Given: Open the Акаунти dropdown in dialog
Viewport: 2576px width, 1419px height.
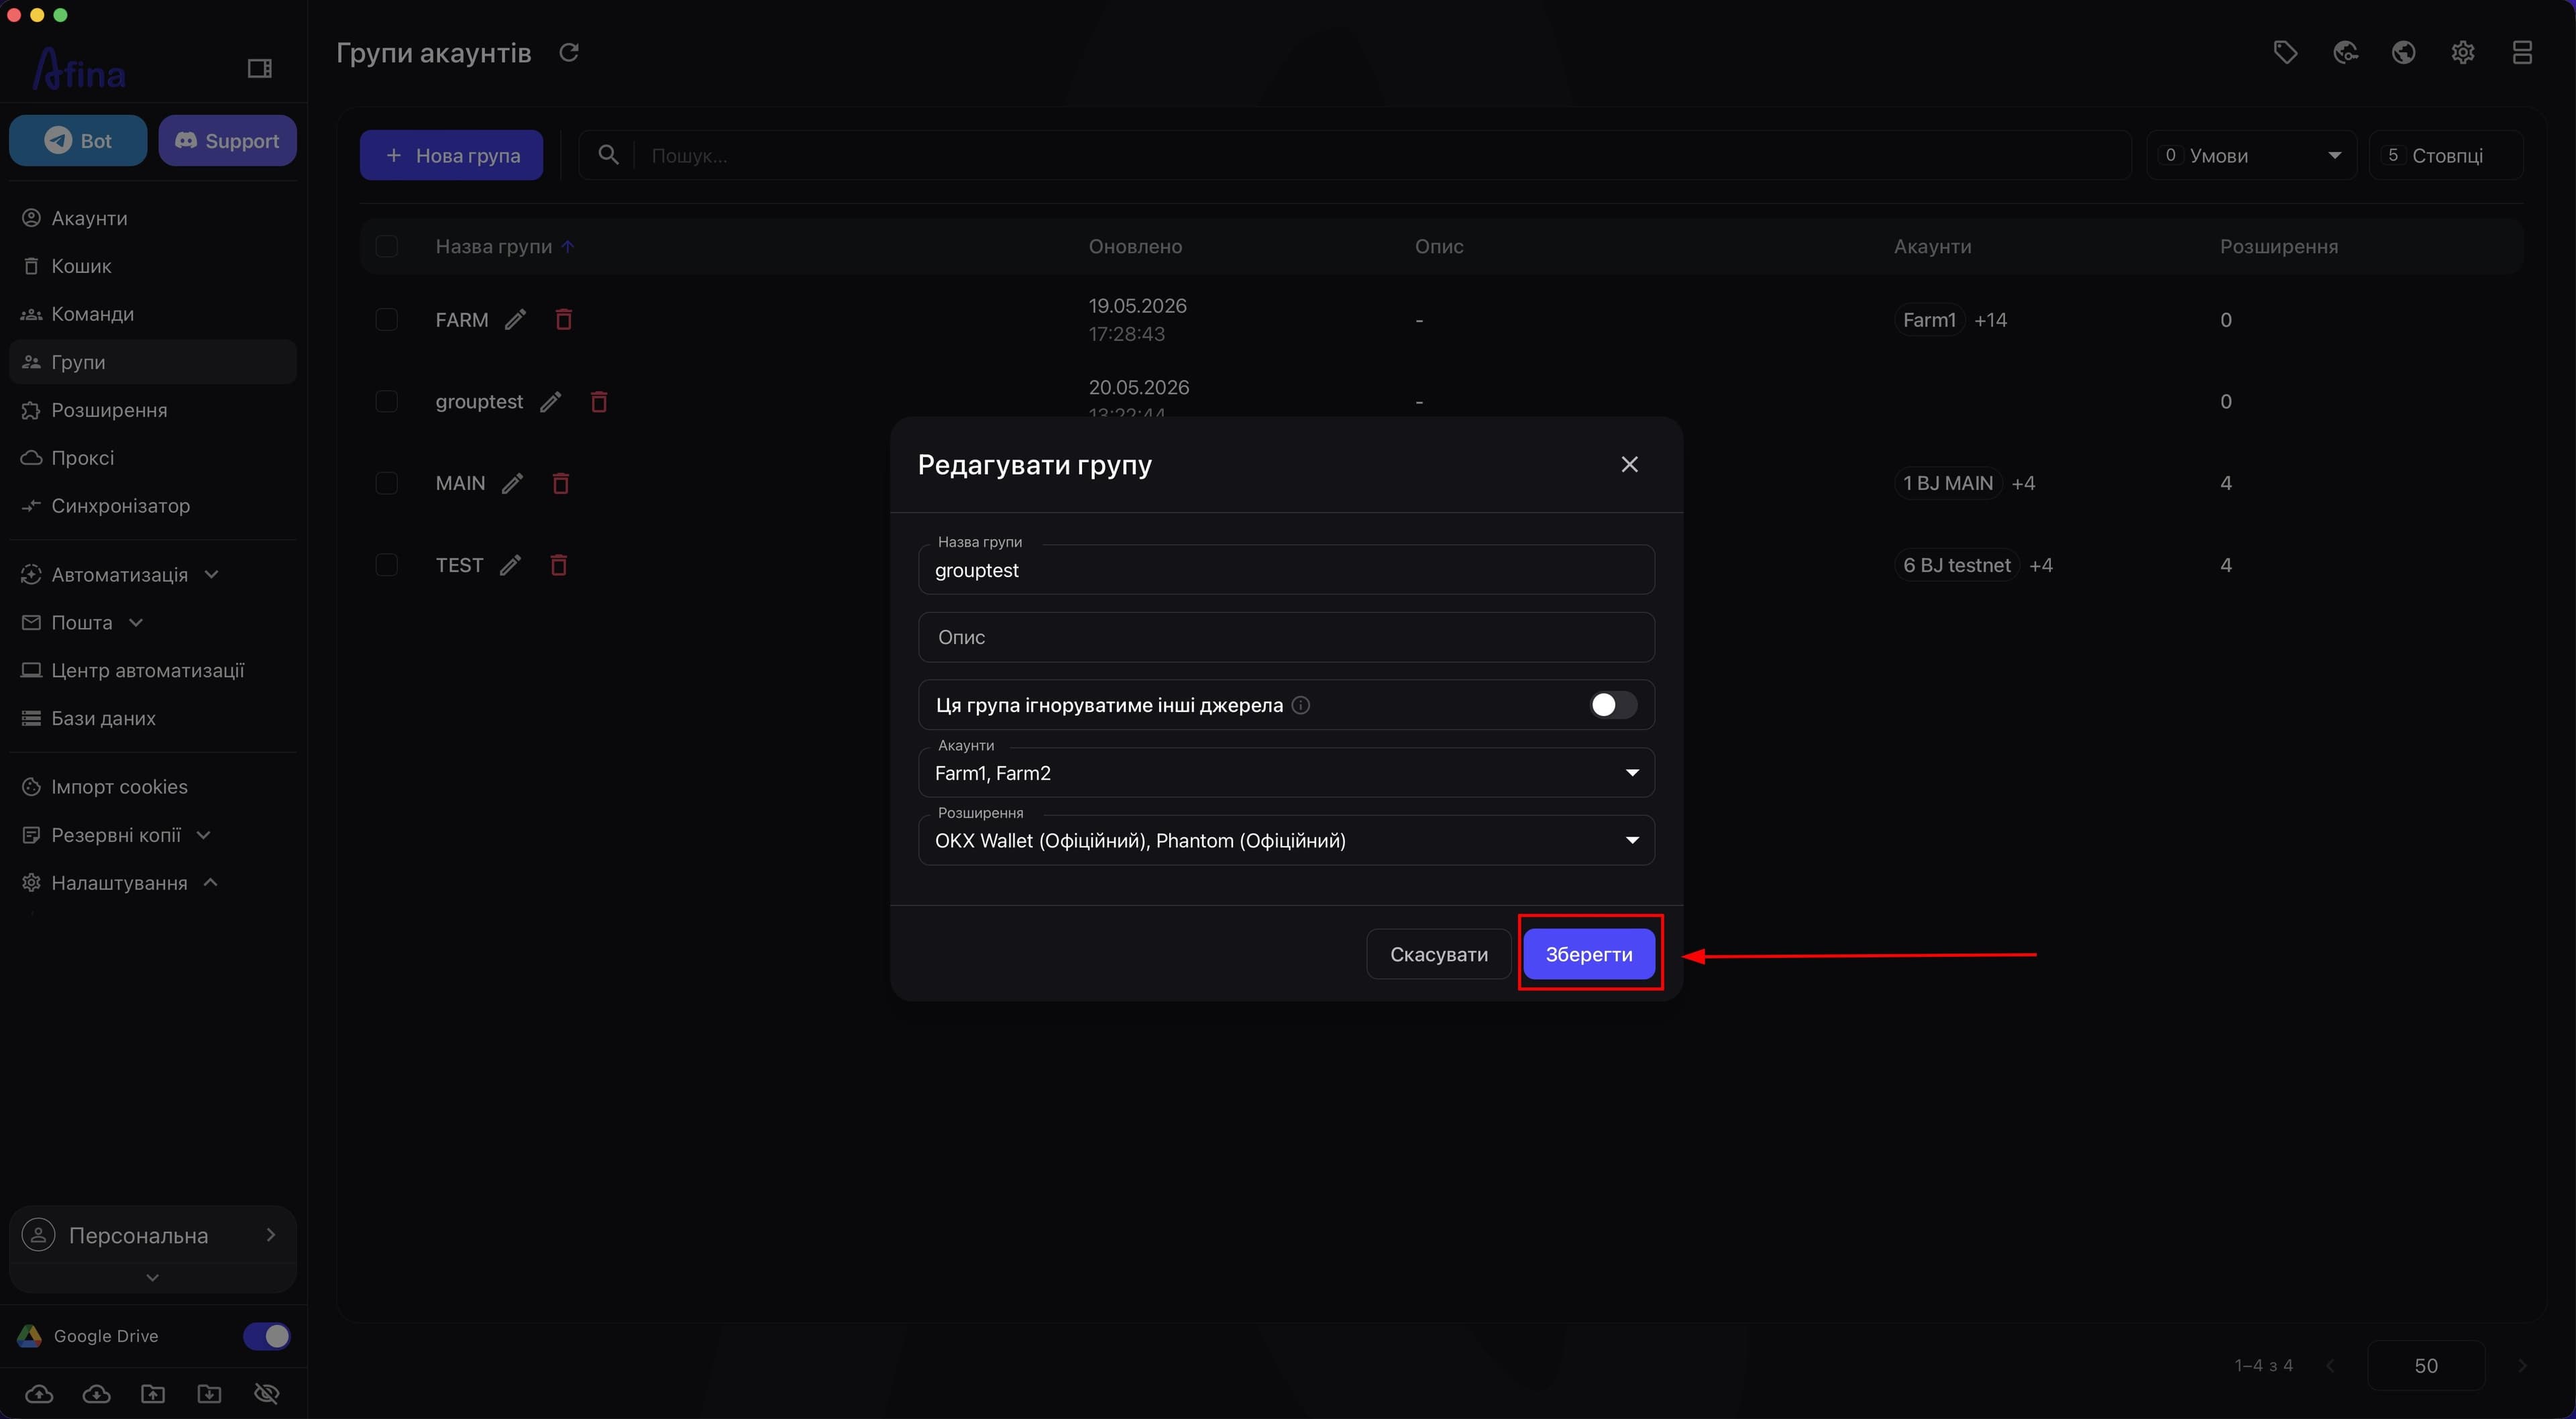Looking at the screenshot, I should [x=1286, y=773].
